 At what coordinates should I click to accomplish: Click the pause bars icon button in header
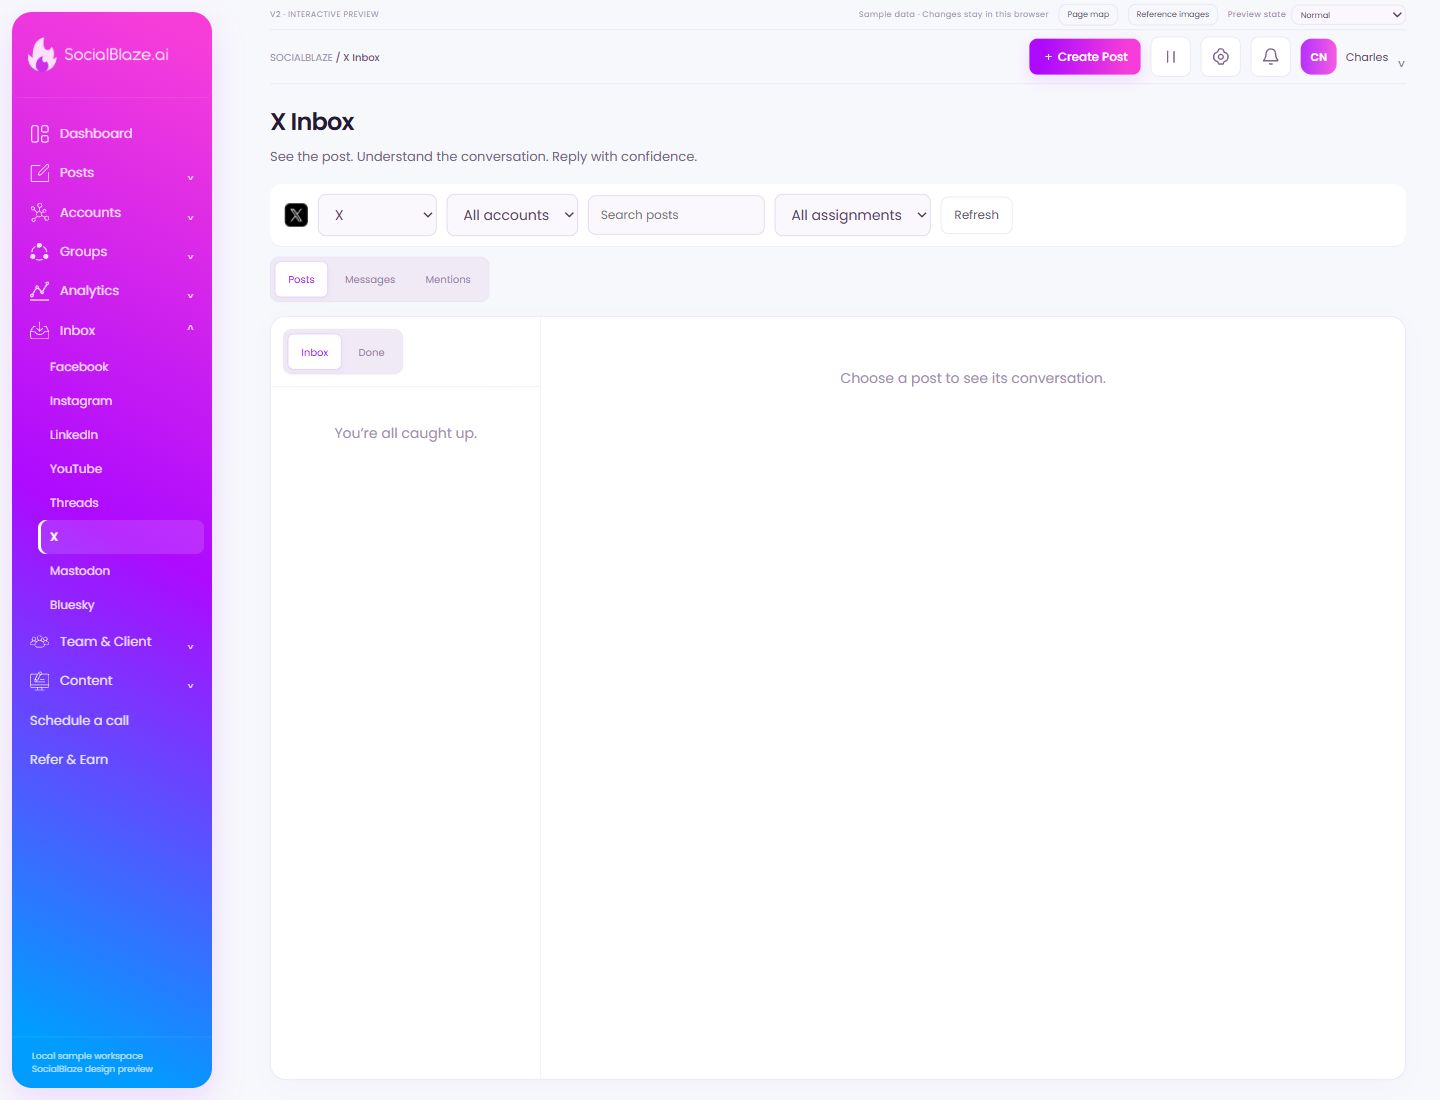pyautogui.click(x=1170, y=57)
